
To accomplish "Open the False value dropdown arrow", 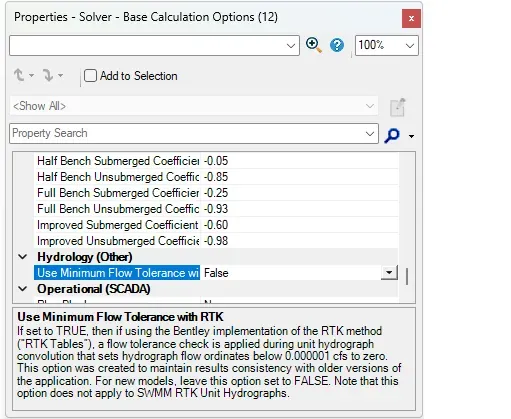I will click(x=389, y=273).
